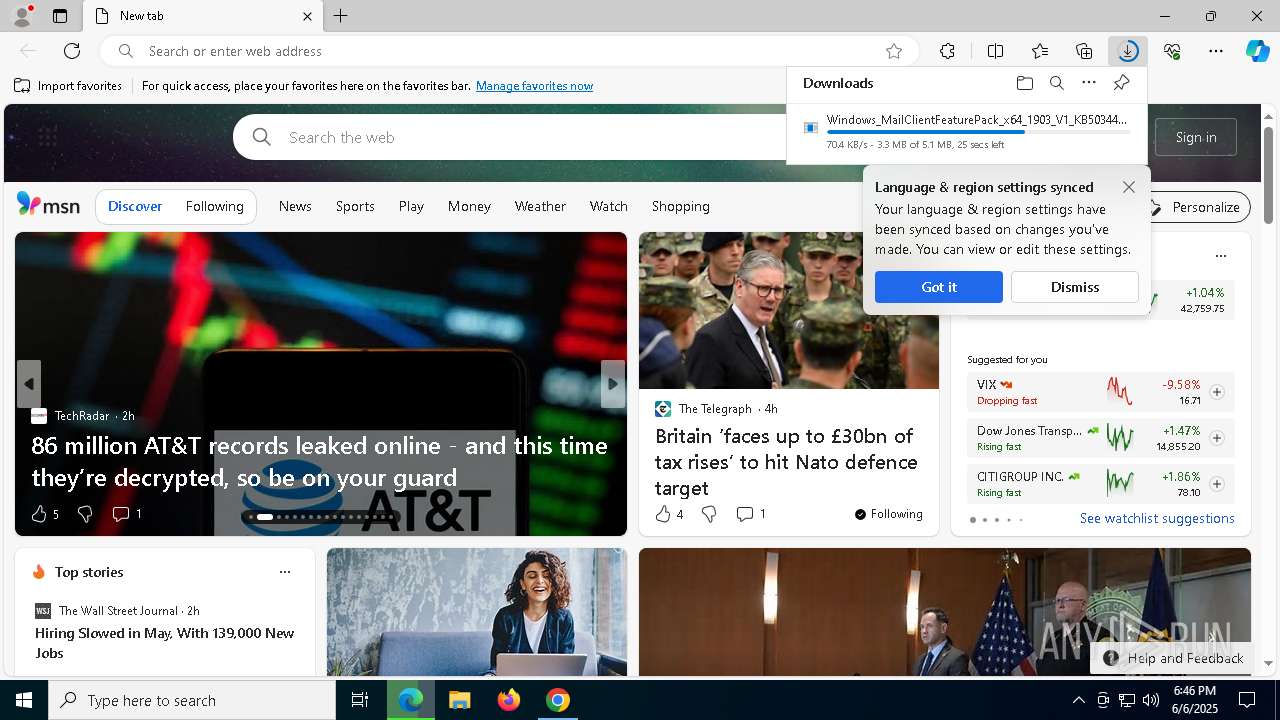1280x720 pixels.
Task: Click Dismiss button
Action: pos(1075,287)
